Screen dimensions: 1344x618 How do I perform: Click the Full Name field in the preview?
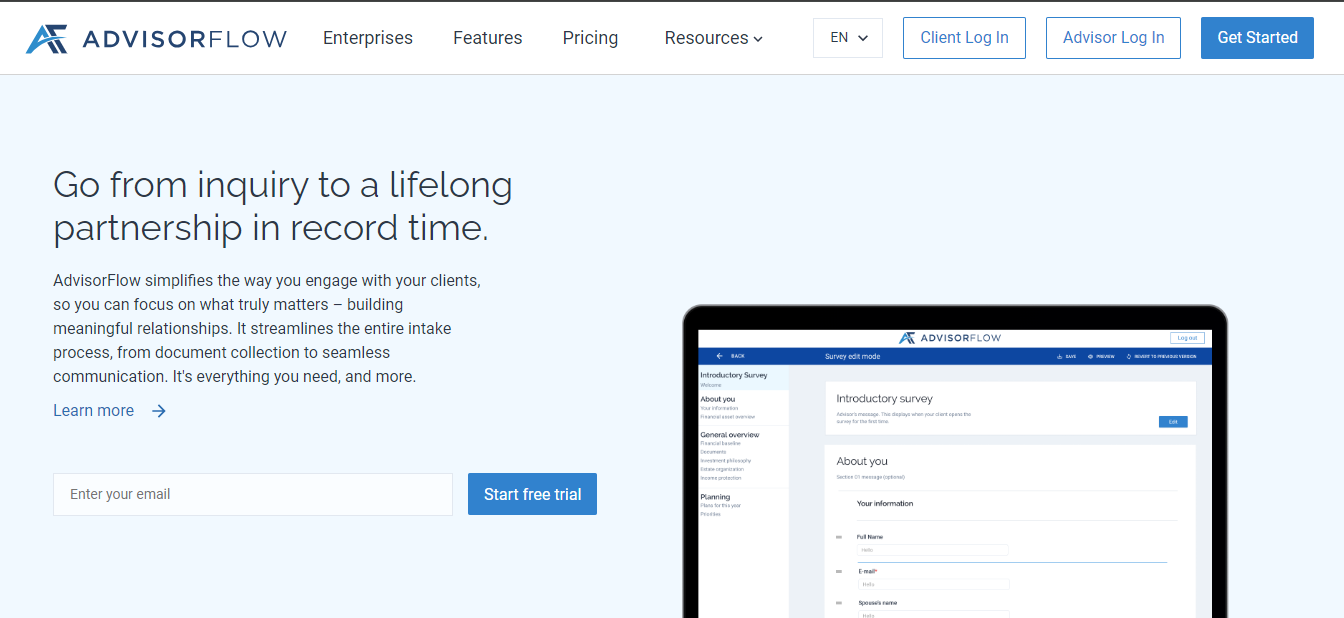tap(933, 550)
